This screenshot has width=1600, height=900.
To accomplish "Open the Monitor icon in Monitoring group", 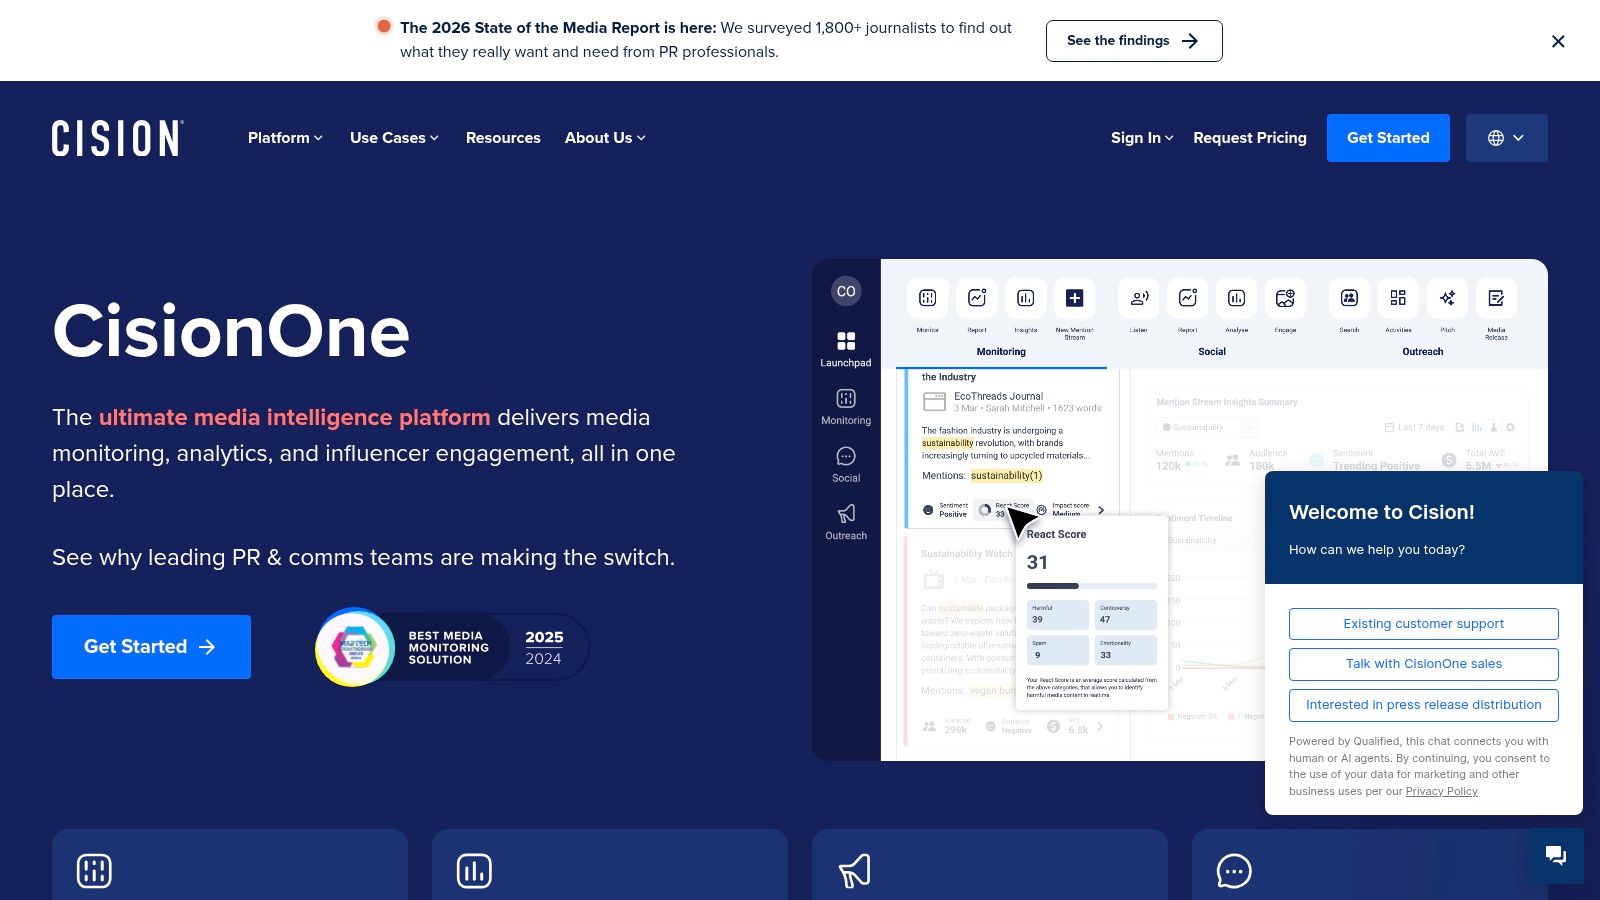I will click(928, 298).
